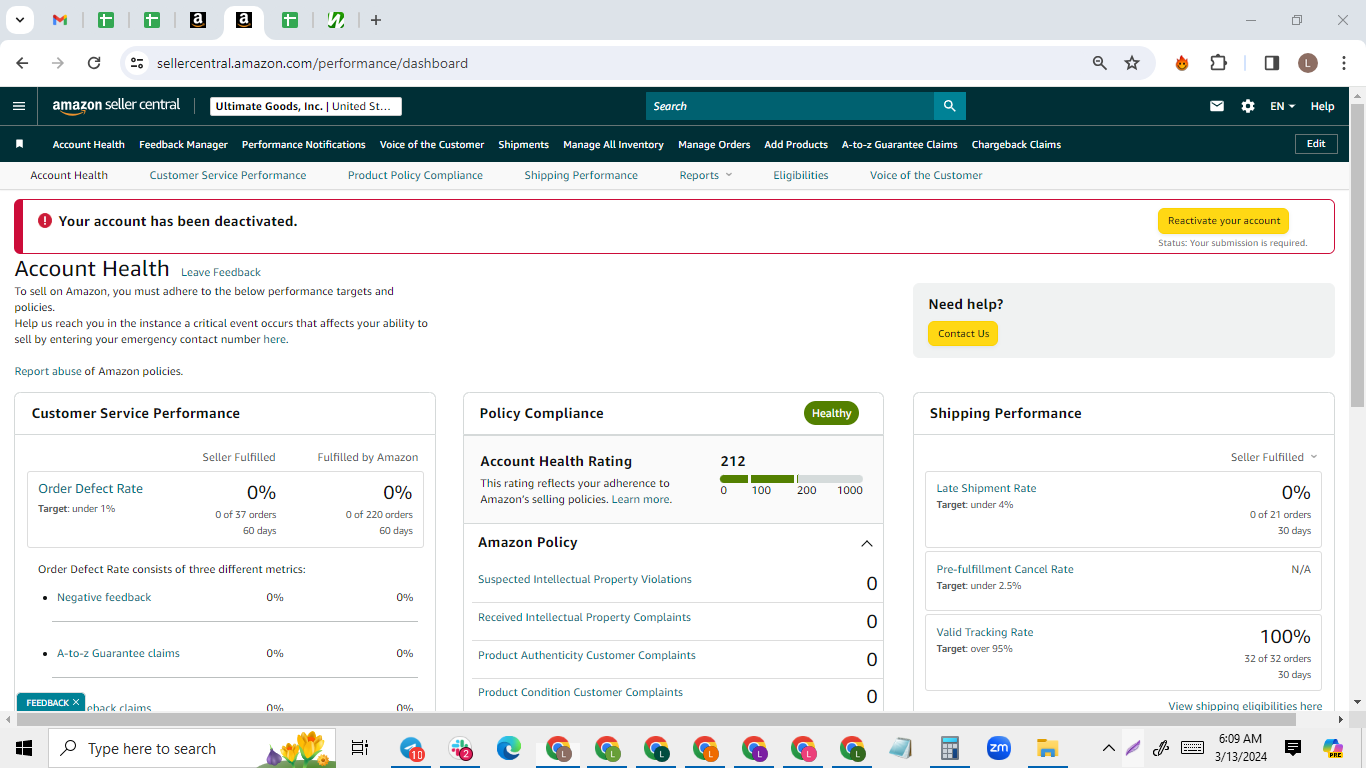Viewport: 1366px width, 768px height.
Task: Open the Order Defect Rate link
Action: [x=90, y=489]
